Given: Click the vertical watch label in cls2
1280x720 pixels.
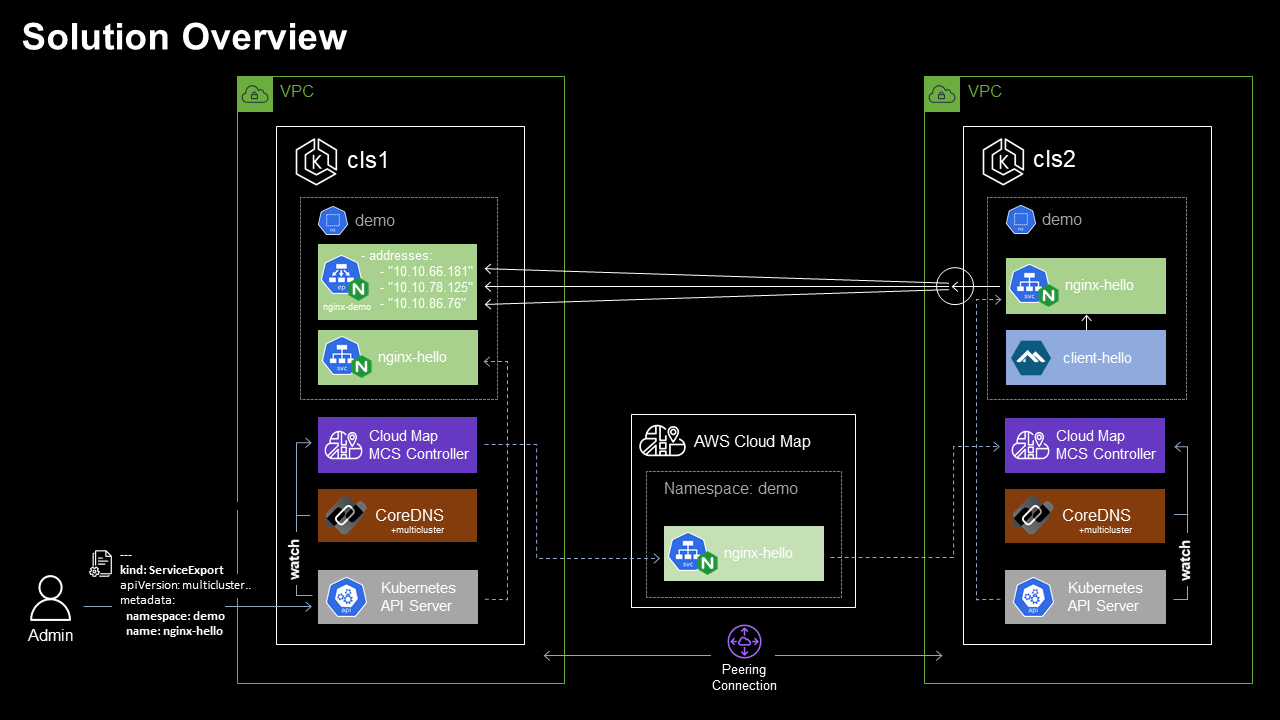Looking at the screenshot, I should coord(1186,560).
